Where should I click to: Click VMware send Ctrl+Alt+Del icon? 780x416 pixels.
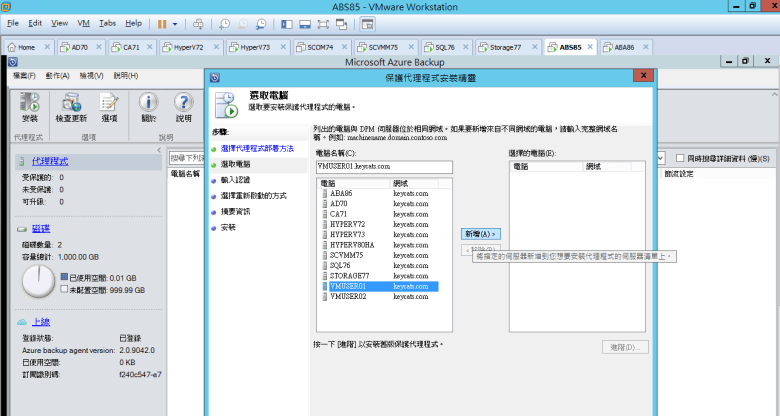(197, 22)
